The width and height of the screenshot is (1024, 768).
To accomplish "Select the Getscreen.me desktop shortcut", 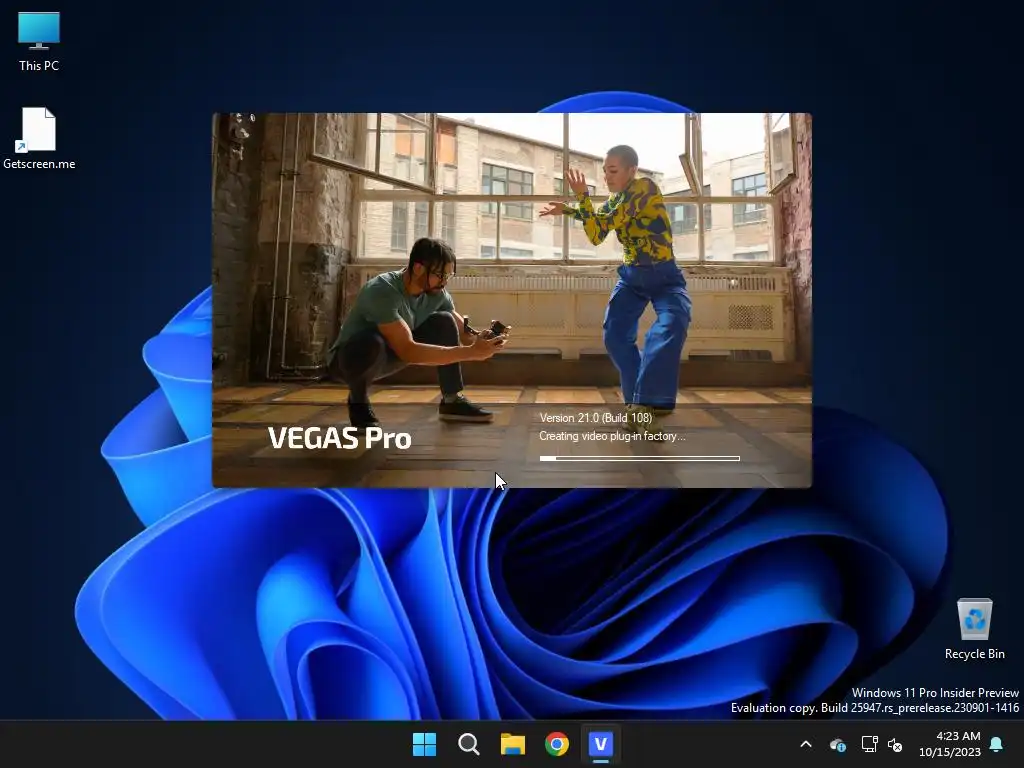I will coord(39,138).
